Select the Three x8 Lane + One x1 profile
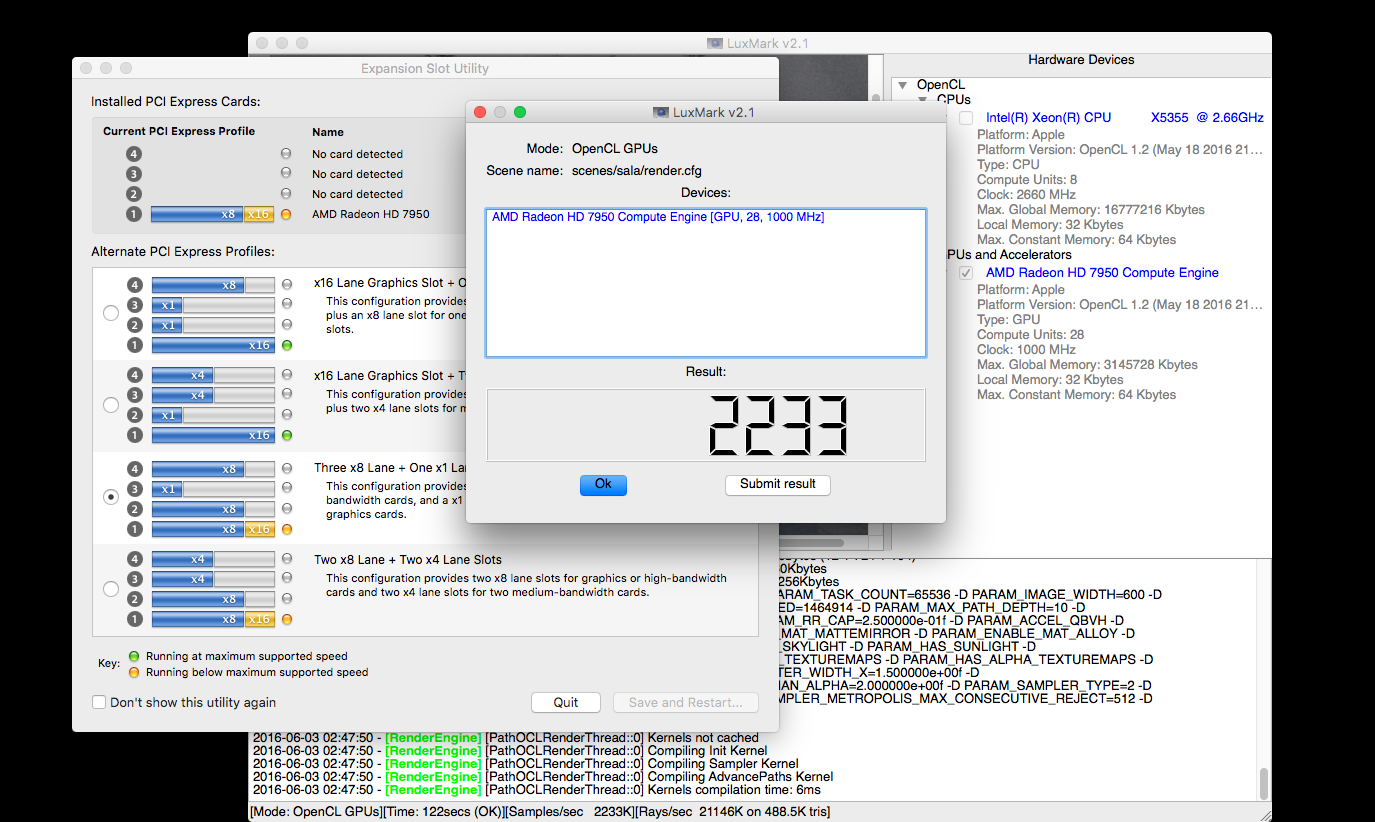 click(x=111, y=496)
